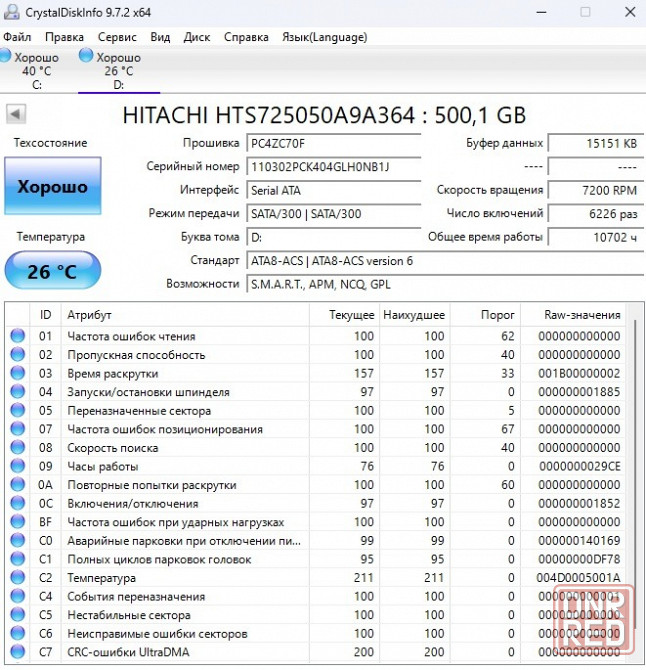Screen dimensions: 646x670
Task: Open the Файл menu
Action: 17,37
